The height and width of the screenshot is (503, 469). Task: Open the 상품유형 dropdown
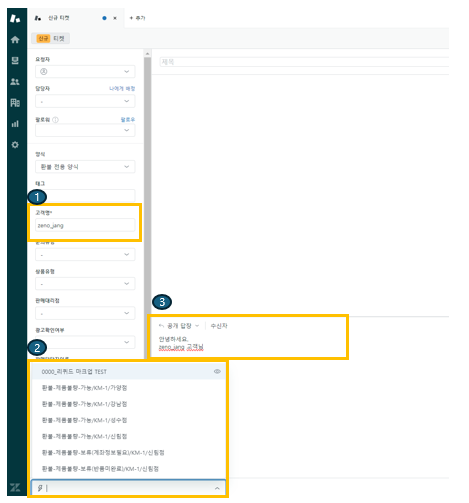(85, 284)
